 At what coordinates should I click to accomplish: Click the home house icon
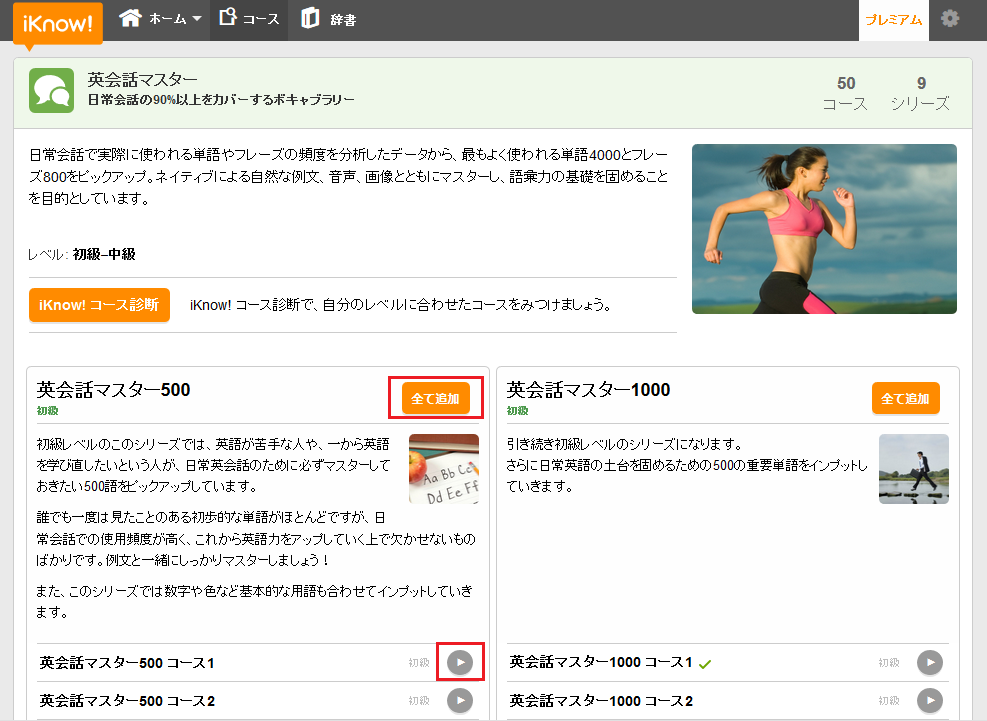pos(130,18)
